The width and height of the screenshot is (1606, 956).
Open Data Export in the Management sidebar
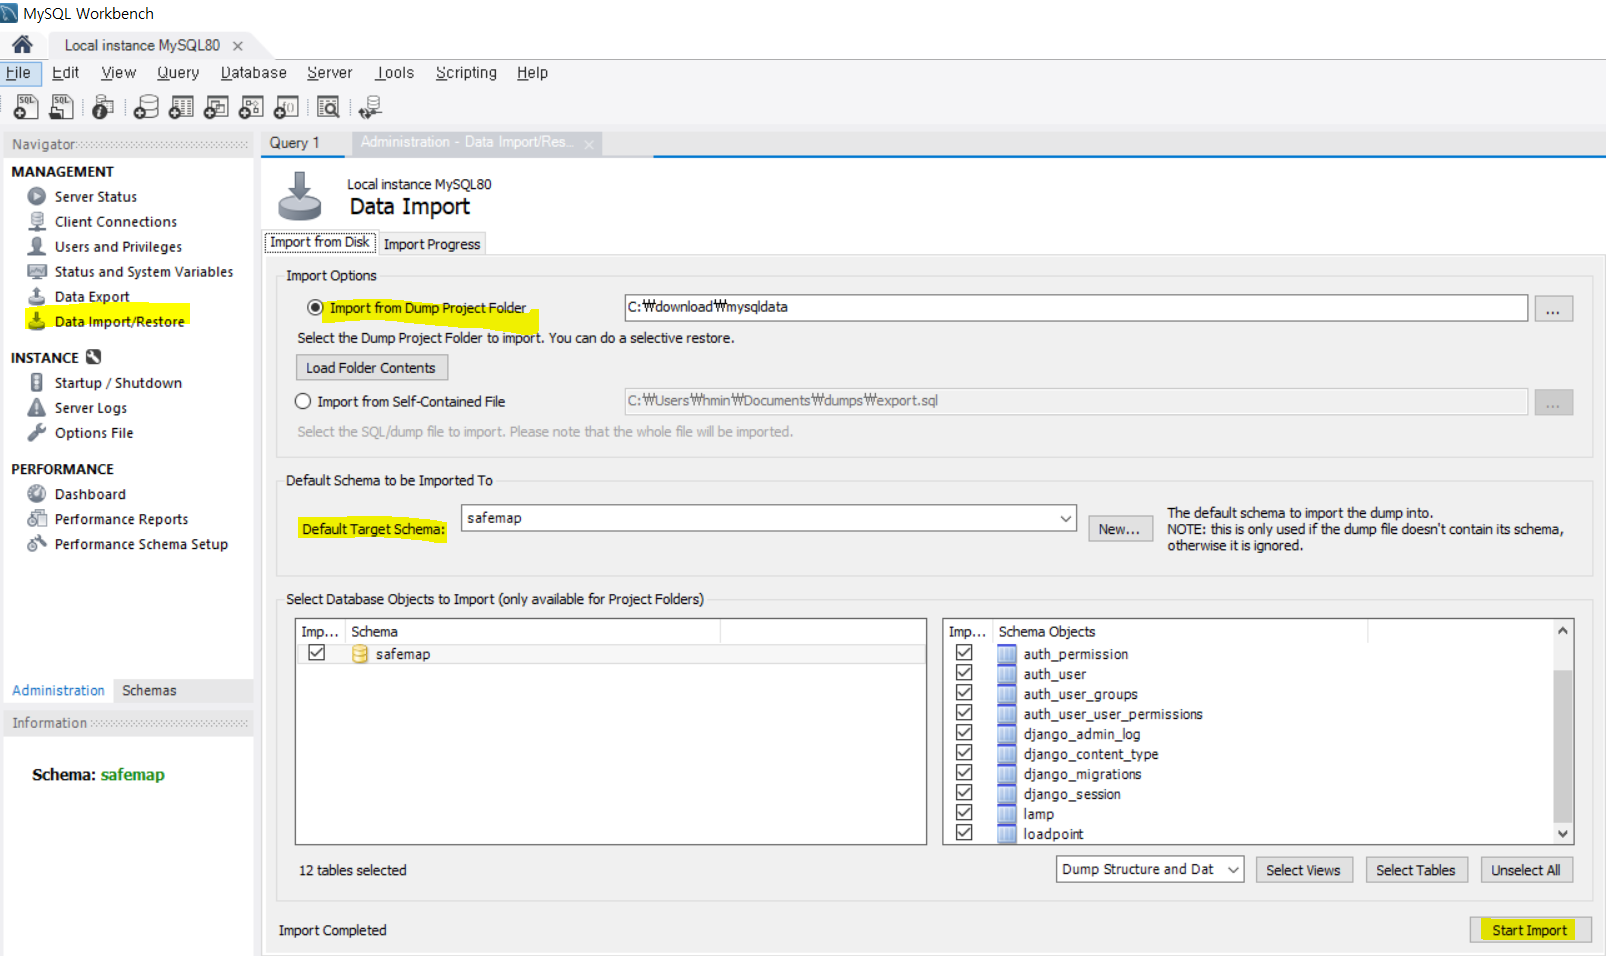click(x=92, y=296)
